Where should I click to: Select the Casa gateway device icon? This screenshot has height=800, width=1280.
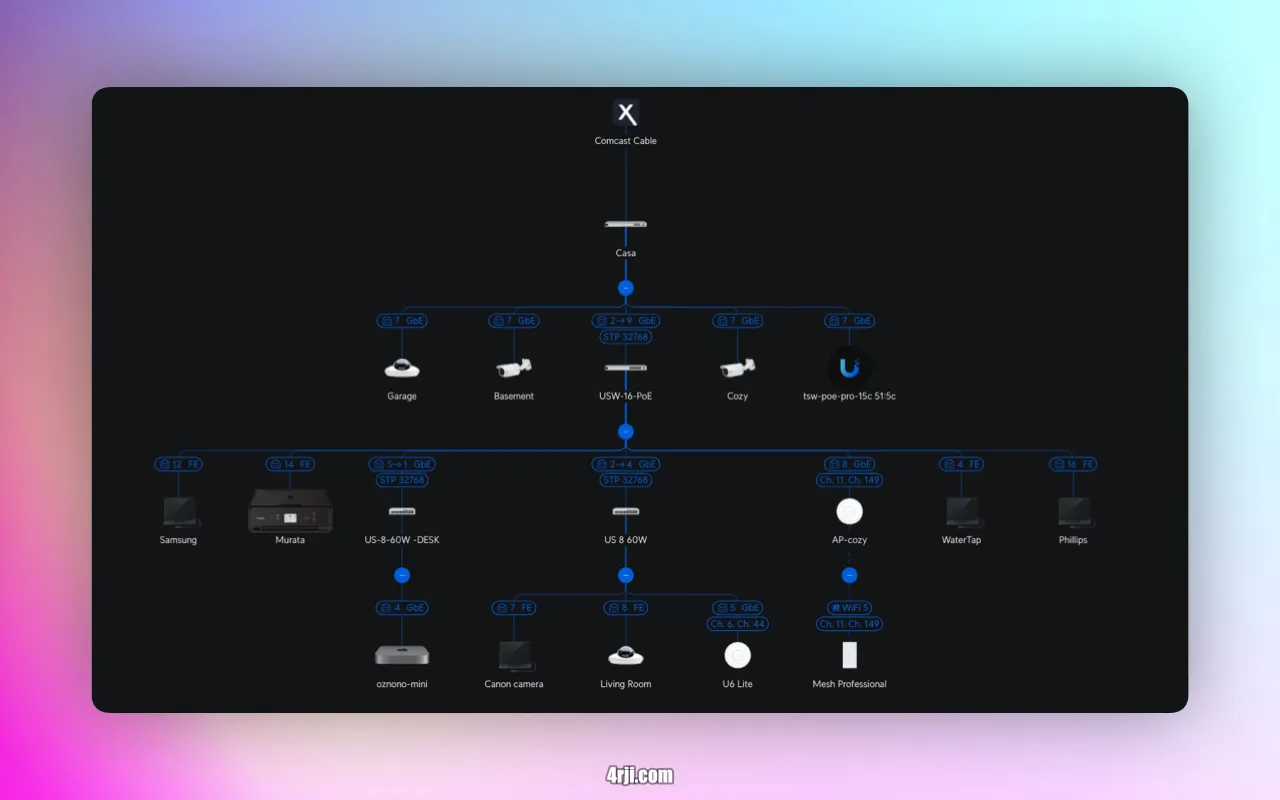click(625, 224)
